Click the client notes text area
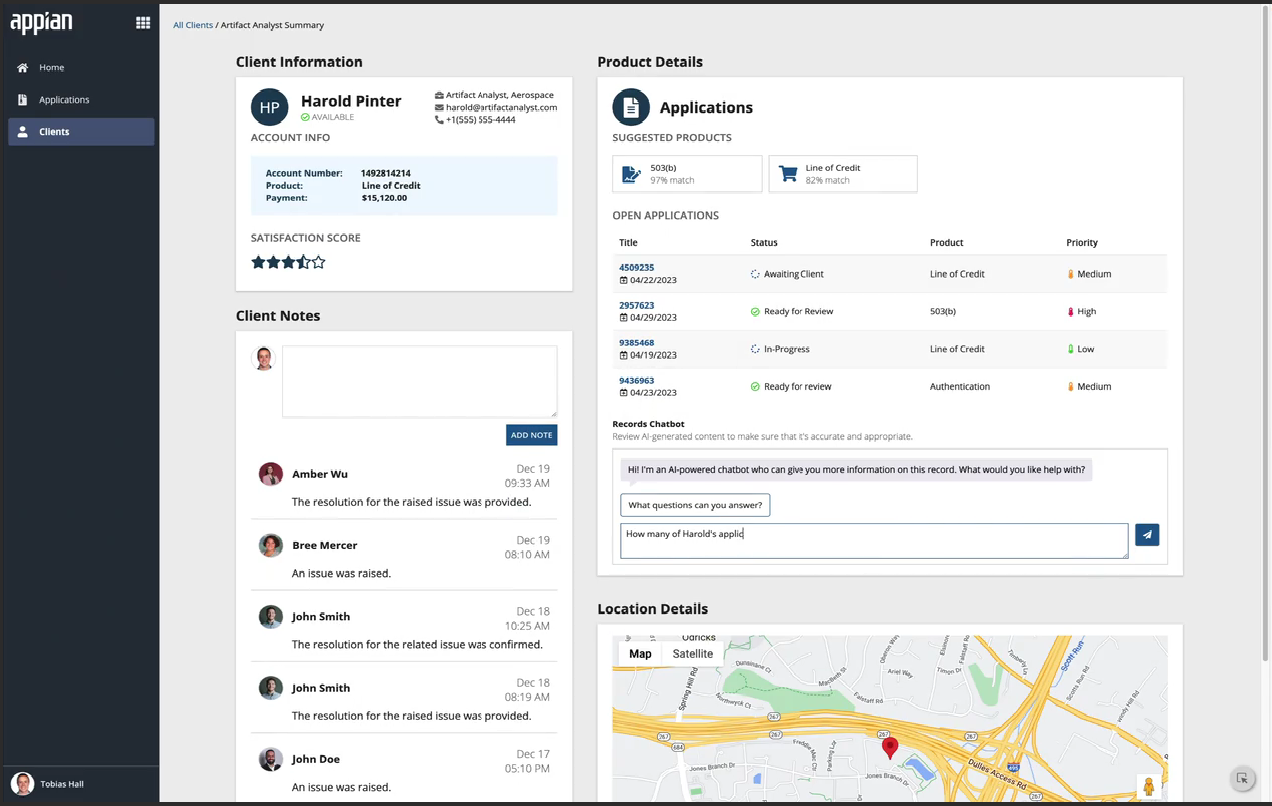The image size is (1272, 806). [420, 382]
